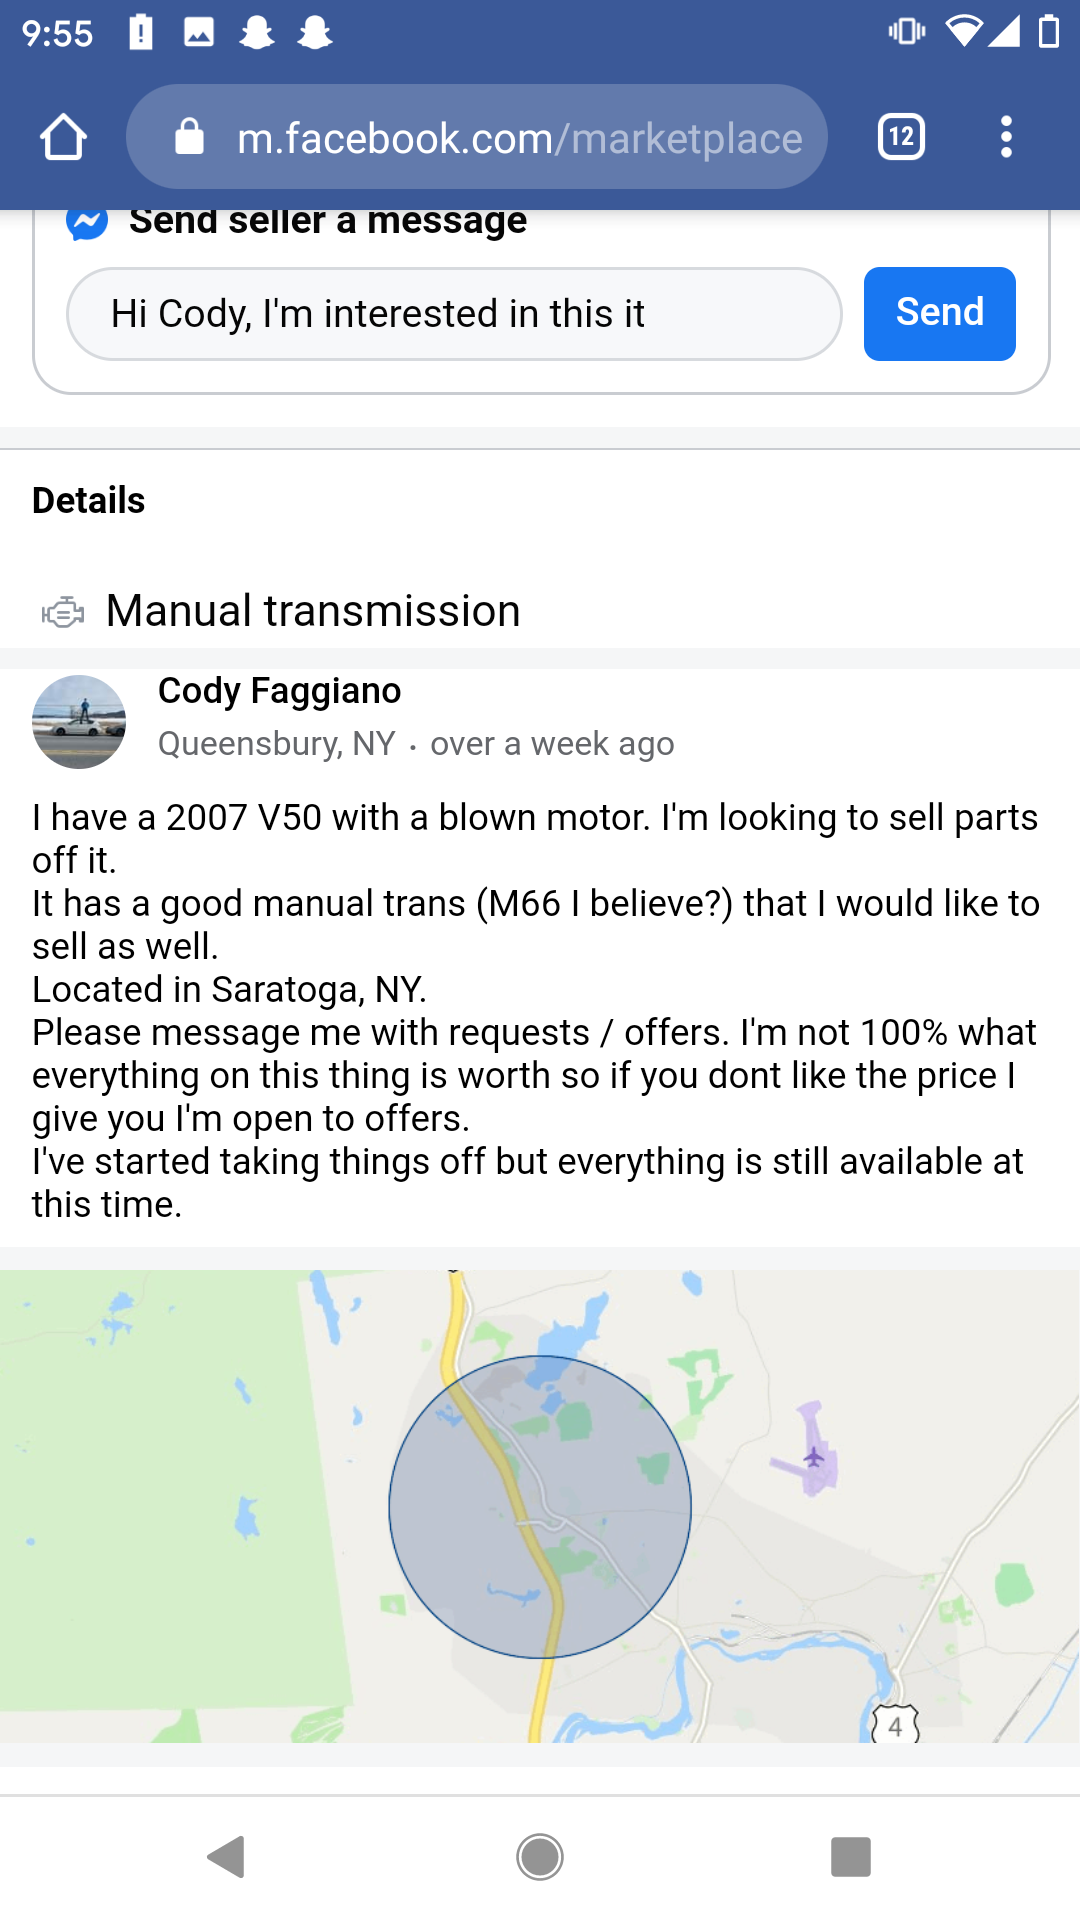The height and width of the screenshot is (1920, 1080).
Task: Open recent apps with square button
Action: 850,1857
